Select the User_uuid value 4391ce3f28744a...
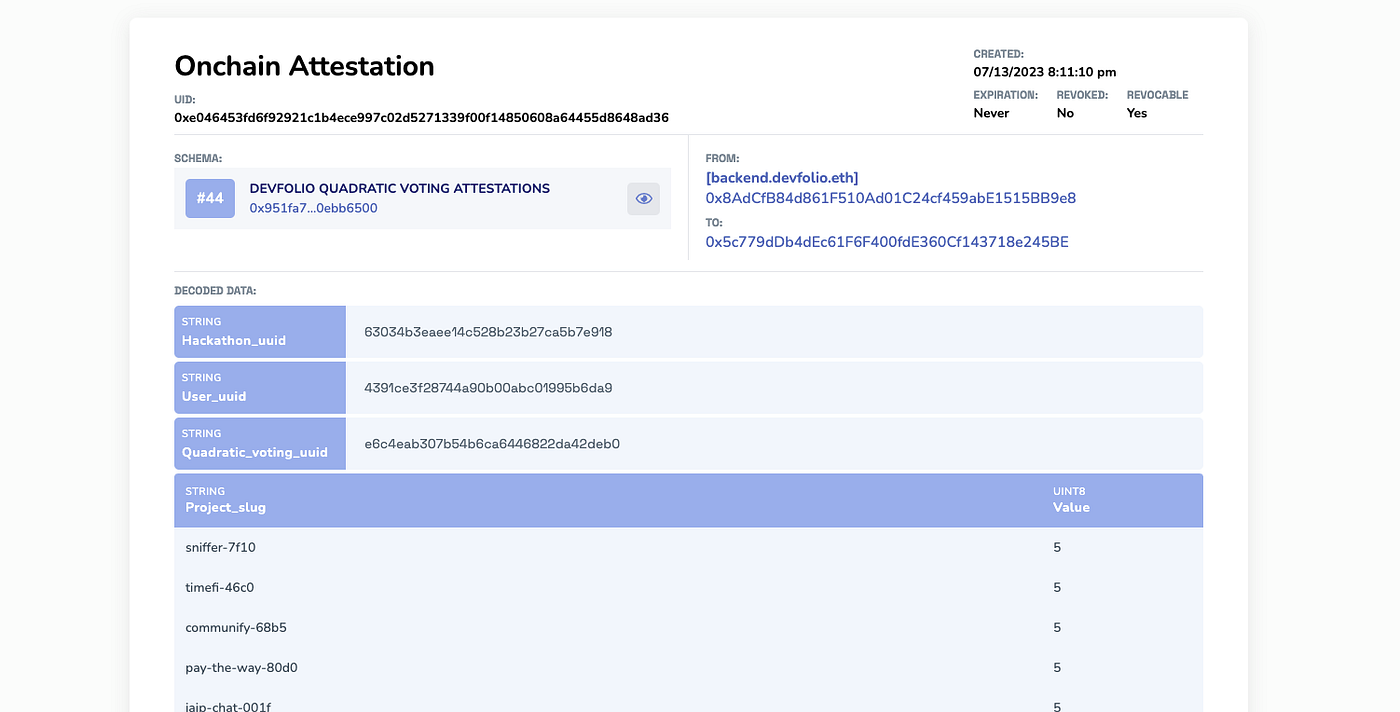 click(488, 388)
